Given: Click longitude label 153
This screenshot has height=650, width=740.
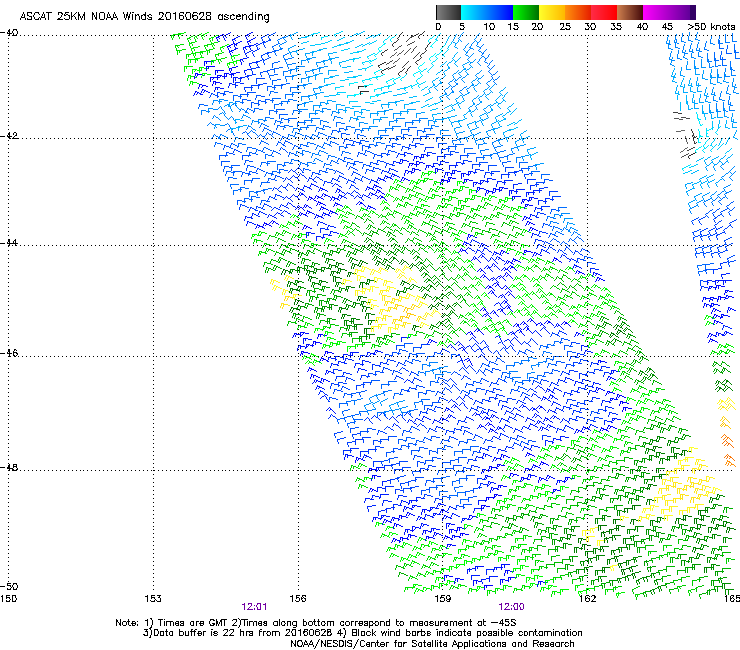Looking at the screenshot, I should point(153,599).
